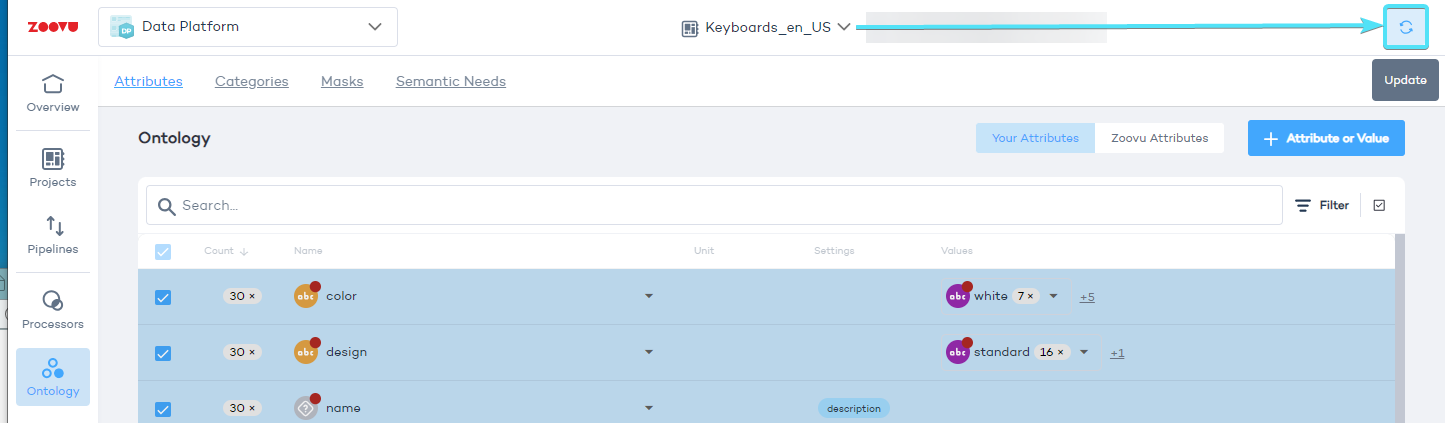Open Processors from the sidebar
This screenshot has height=423, width=1445.
[x=53, y=310]
